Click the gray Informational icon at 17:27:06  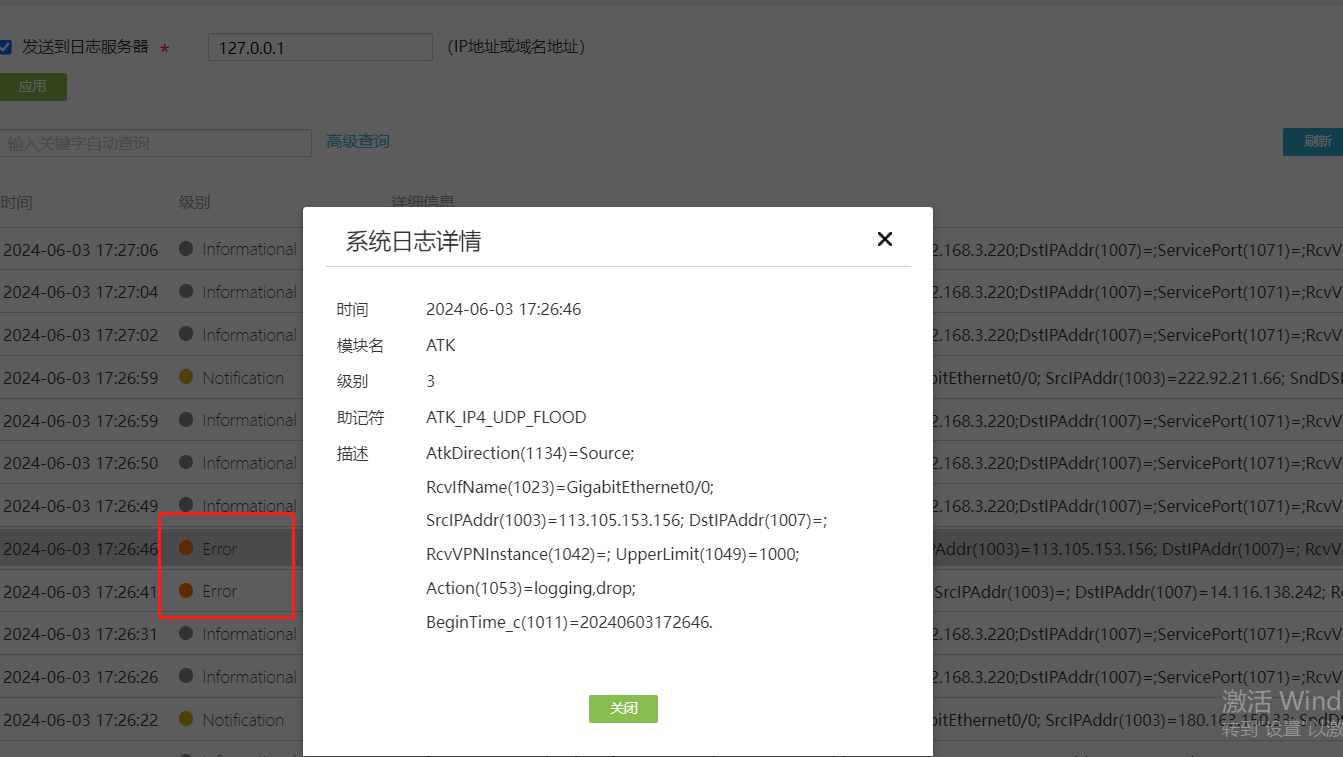(186, 249)
